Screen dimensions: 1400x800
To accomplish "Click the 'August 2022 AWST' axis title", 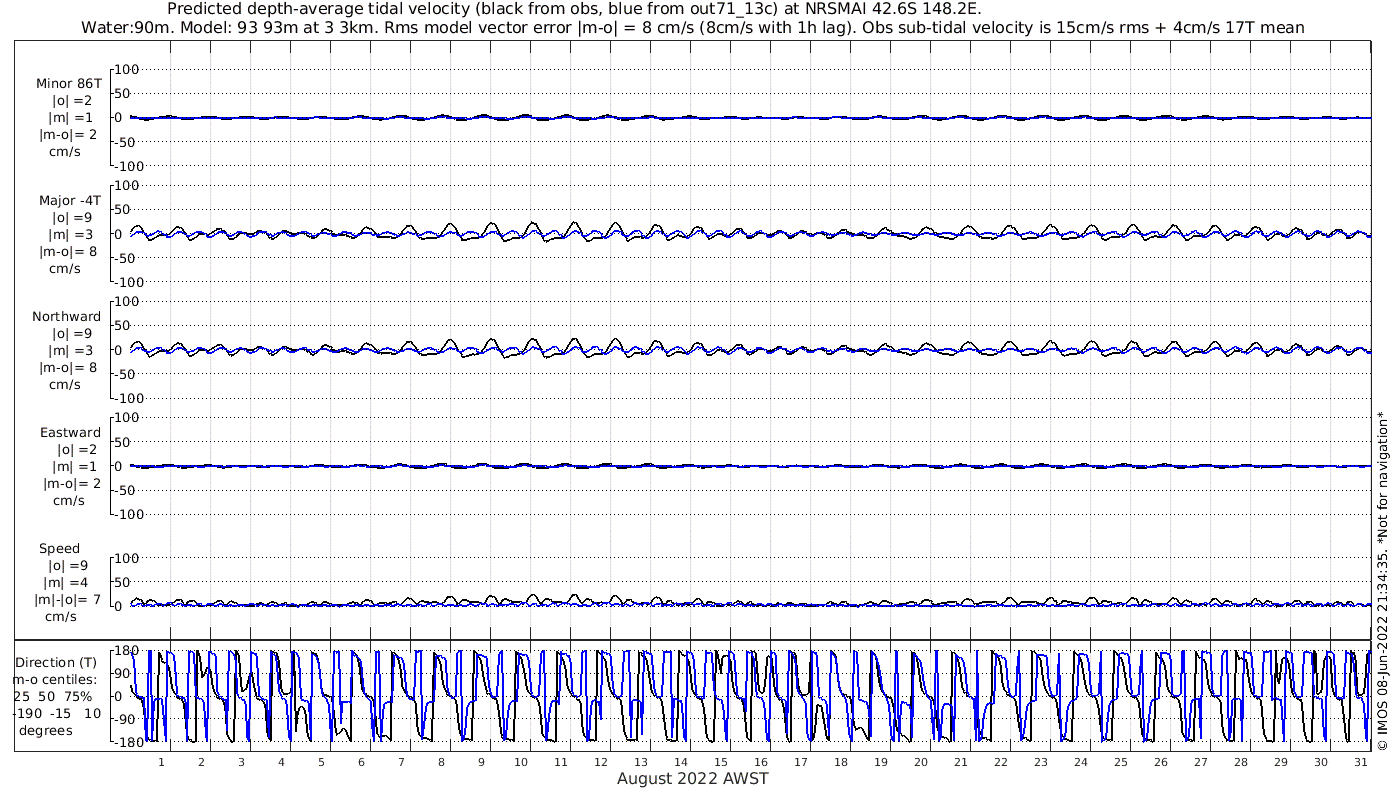I will 692,778.
